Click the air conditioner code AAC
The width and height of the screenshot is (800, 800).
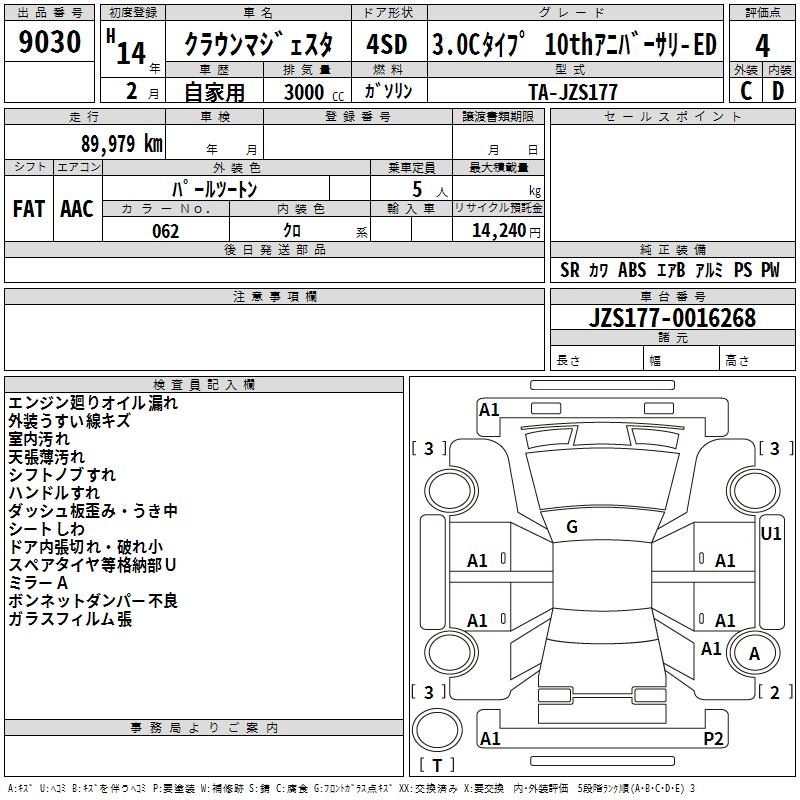pos(77,209)
